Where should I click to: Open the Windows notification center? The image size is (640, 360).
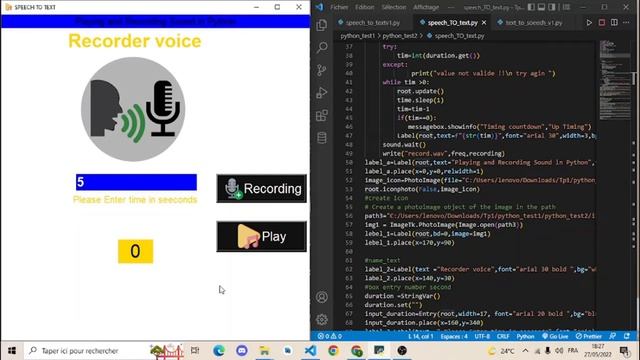624,351
